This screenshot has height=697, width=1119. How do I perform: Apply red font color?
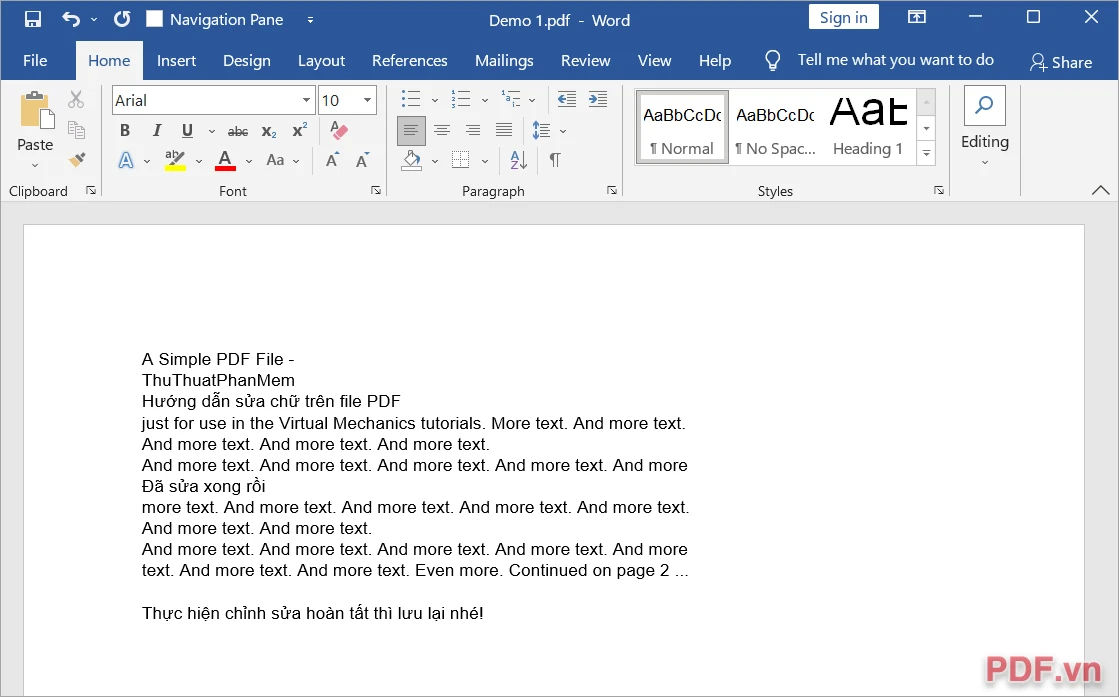225,160
